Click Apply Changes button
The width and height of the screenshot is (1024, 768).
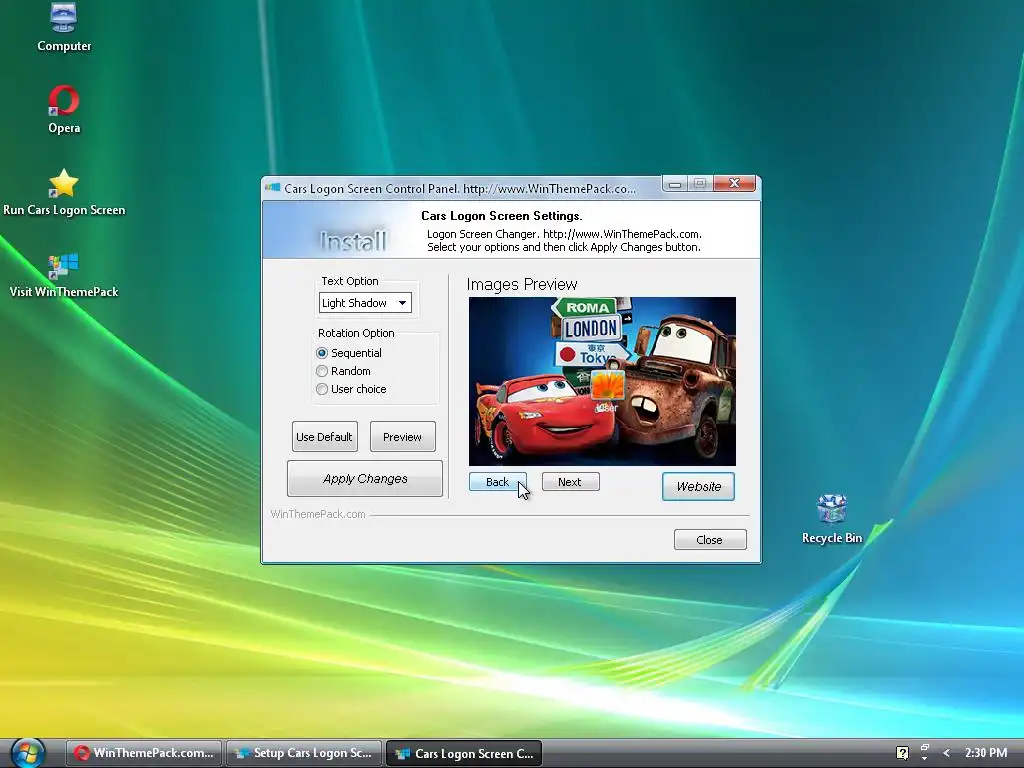pos(365,479)
